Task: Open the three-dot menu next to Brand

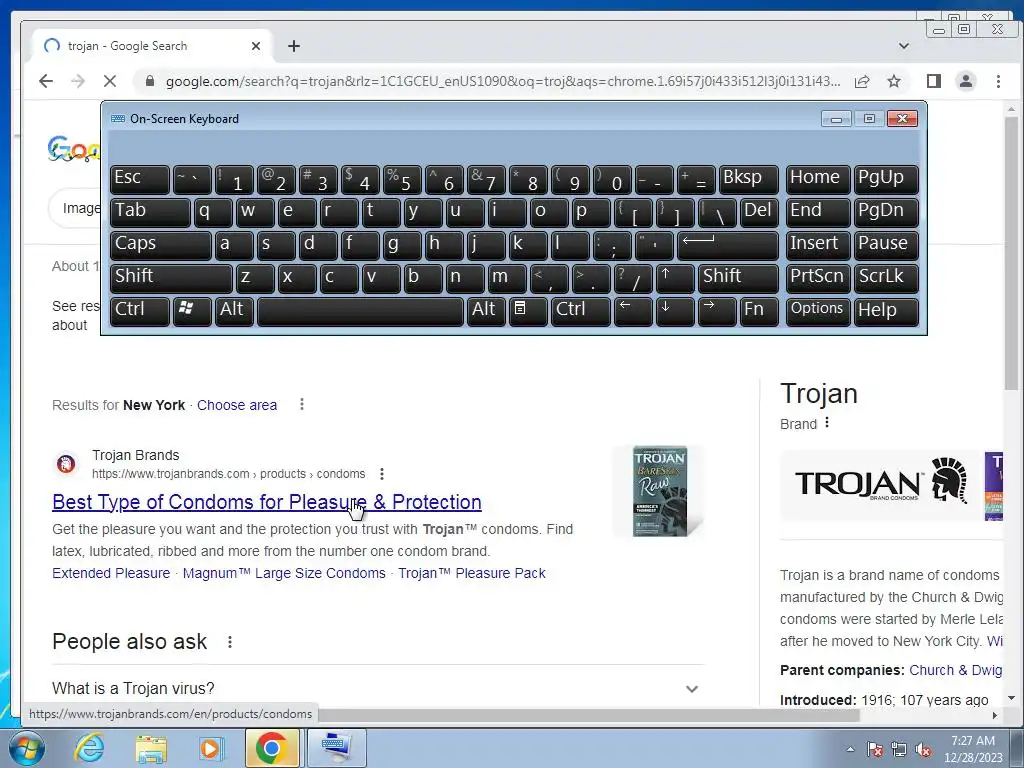Action: pyautogui.click(x=827, y=423)
